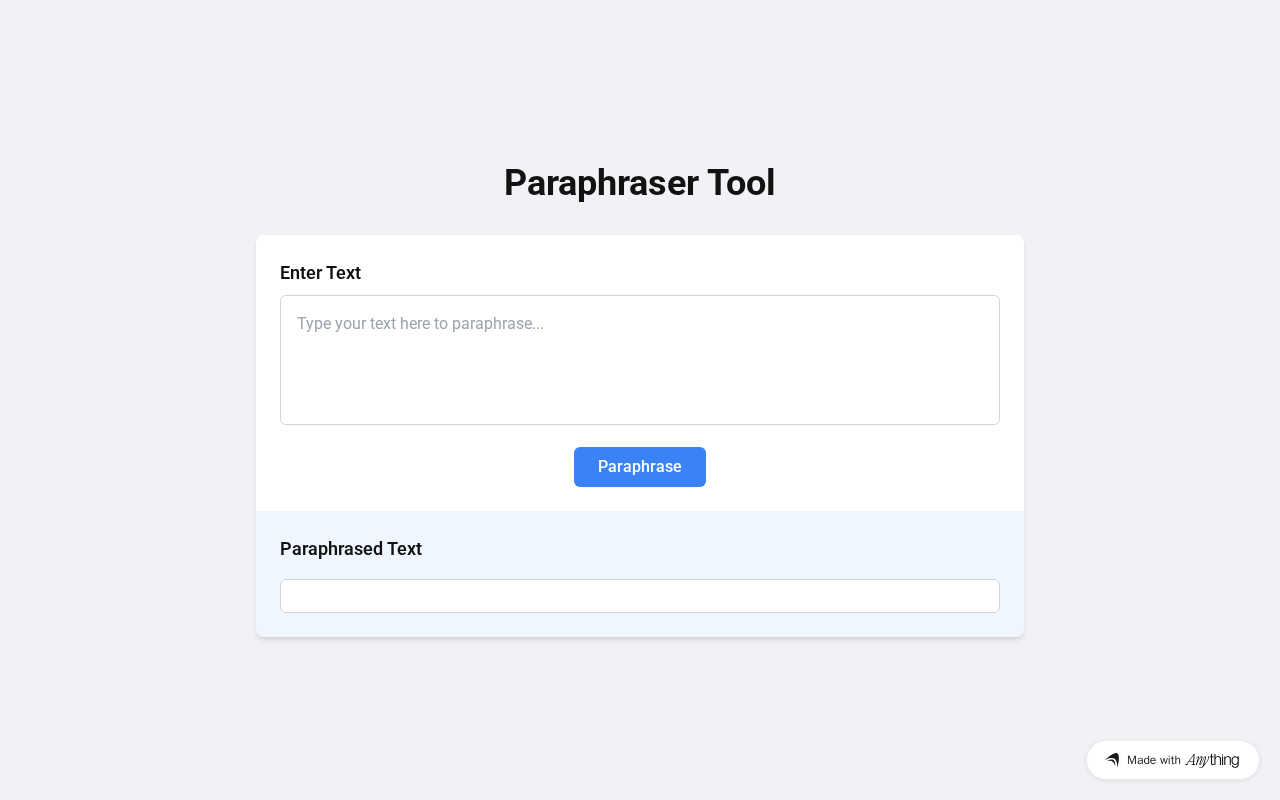Click the Paraphraser Tool page heading
This screenshot has width=1280, height=800.
coord(640,183)
